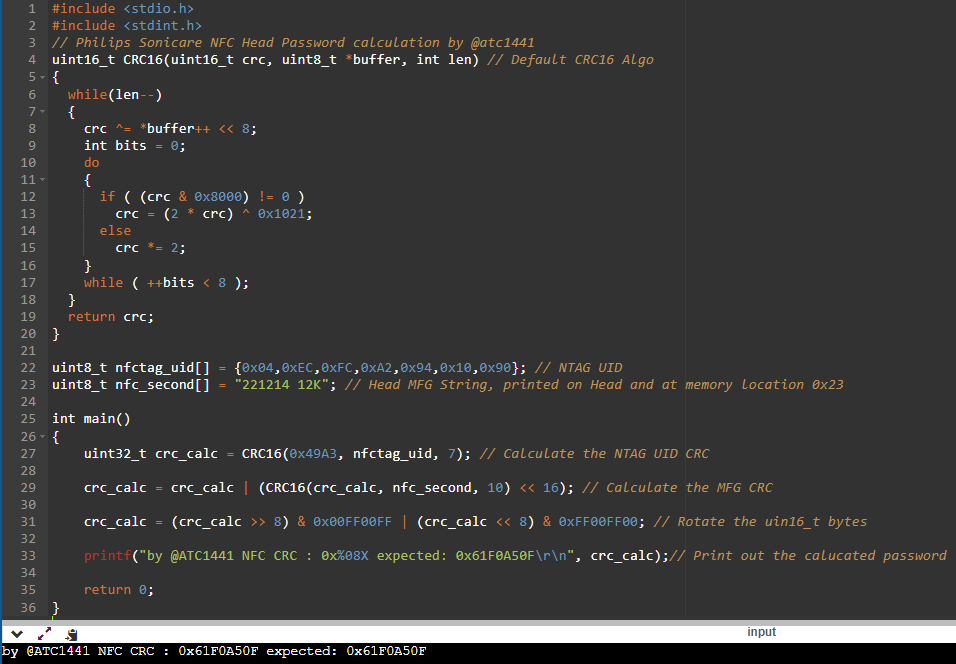This screenshot has width=956, height=664.
Task: Click the seed value 0x49A3
Action: coord(313,454)
